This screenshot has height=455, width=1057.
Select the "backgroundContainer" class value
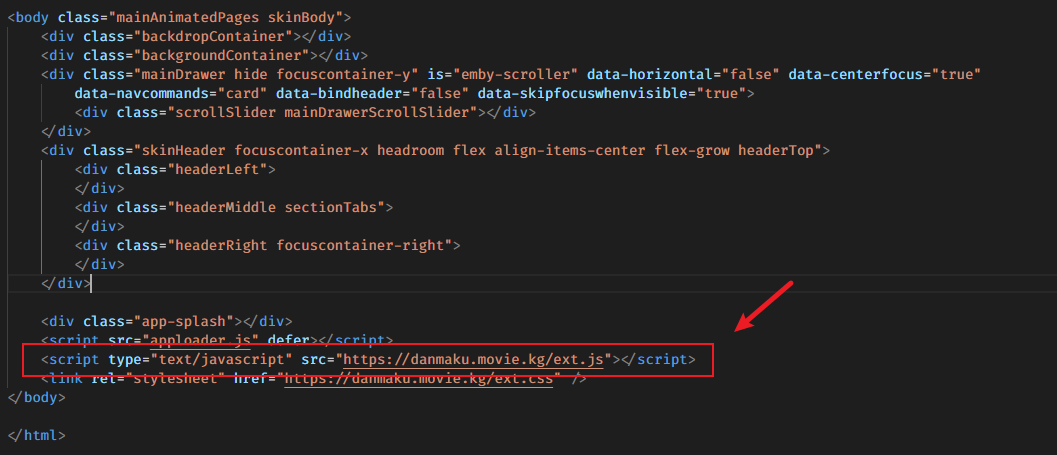(x=221, y=55)
